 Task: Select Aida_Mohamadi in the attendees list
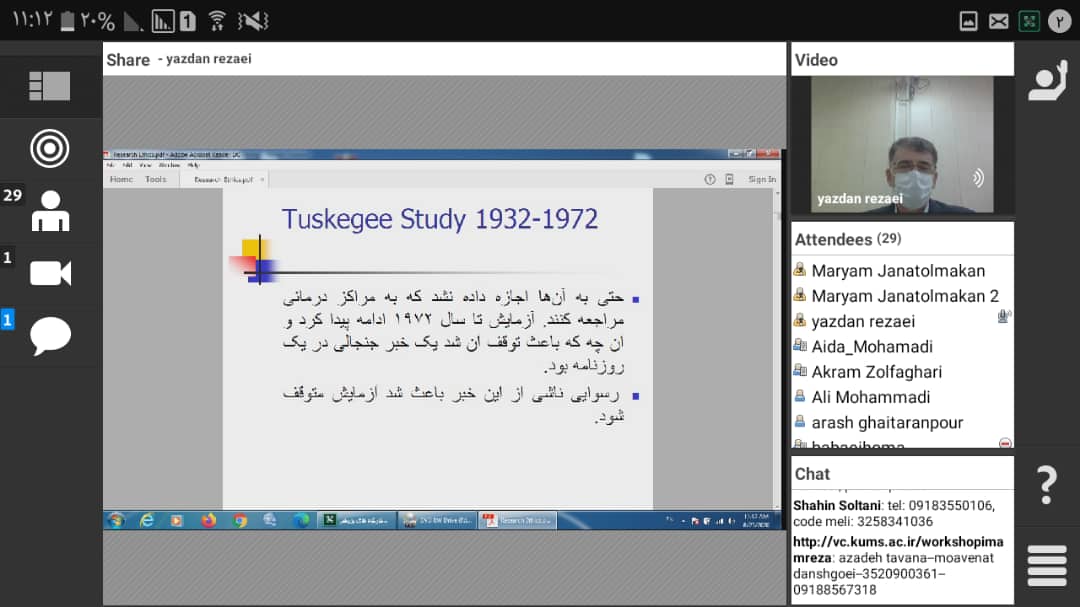pyautogui.click(x=871, y=346)
